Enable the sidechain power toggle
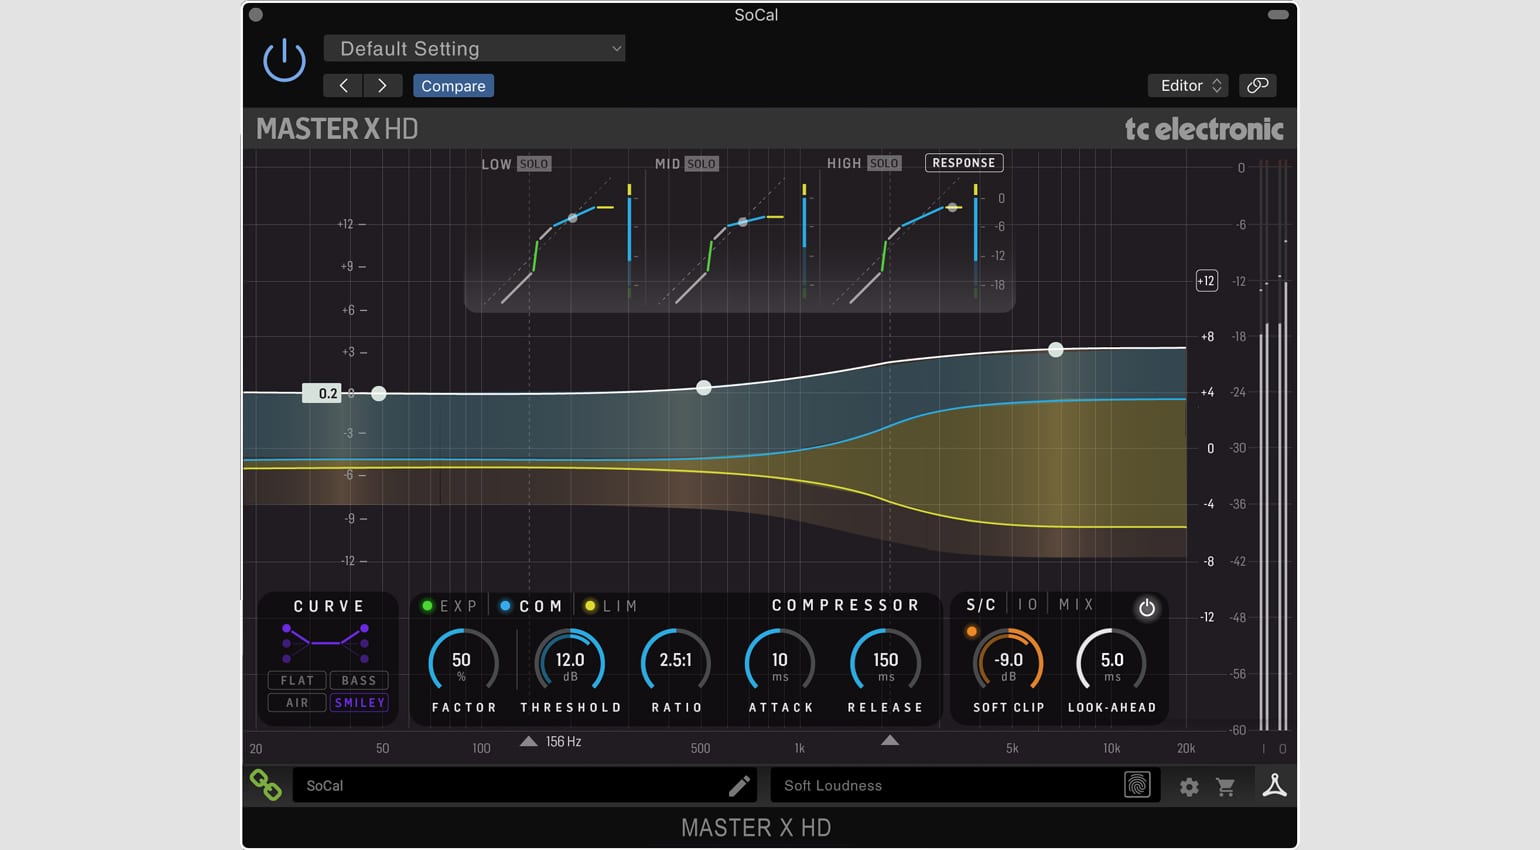 [x=1147, y=607]
